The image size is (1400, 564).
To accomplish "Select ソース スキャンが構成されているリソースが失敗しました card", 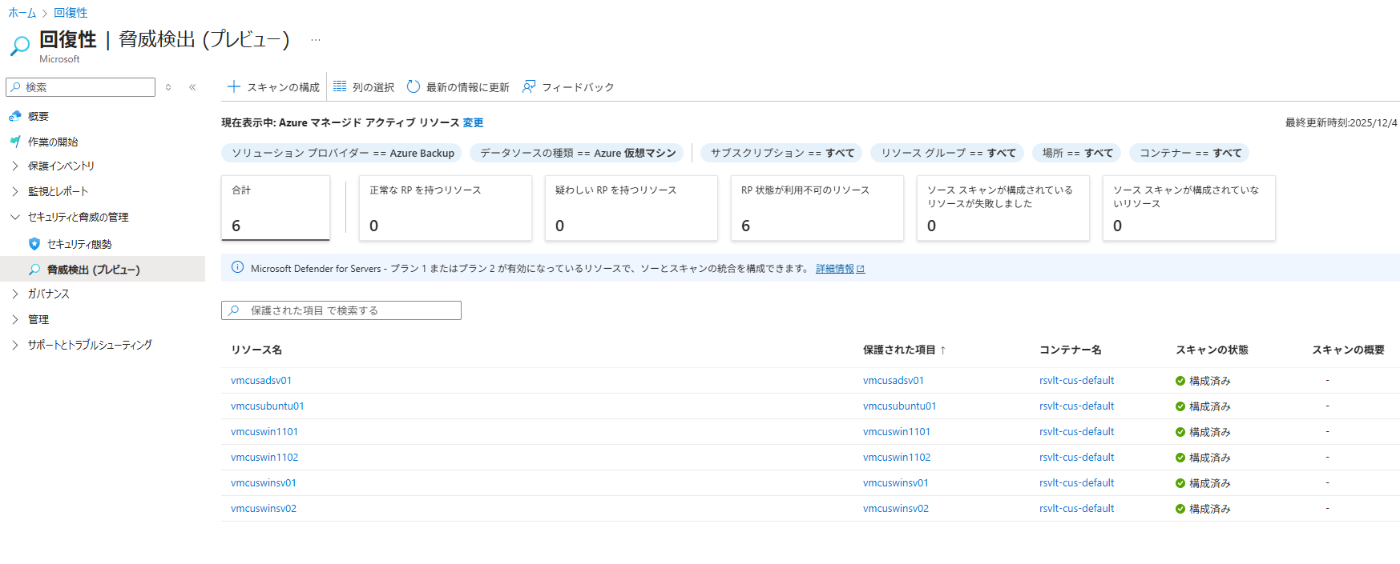I will click(x=1003, y=208).
